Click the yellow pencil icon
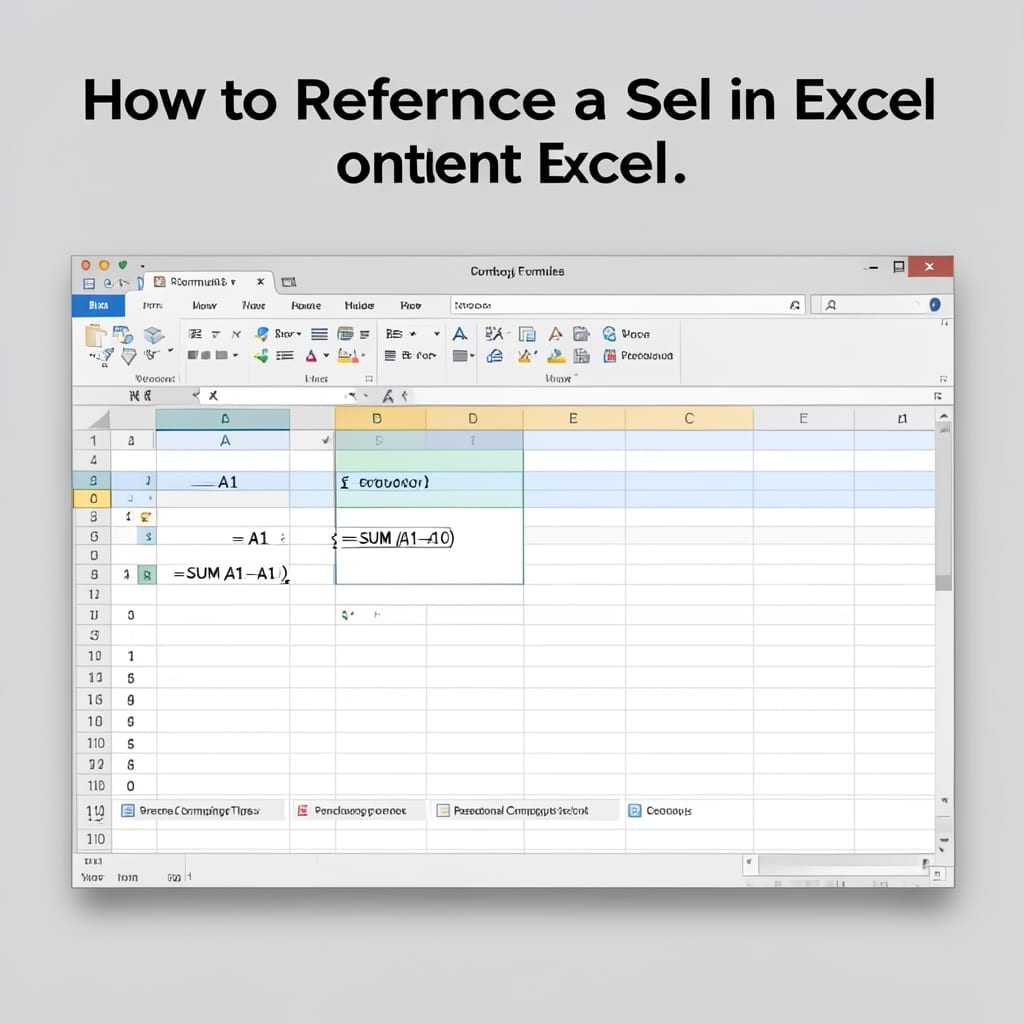The image size is (1024, 1024). coord(525,355)
